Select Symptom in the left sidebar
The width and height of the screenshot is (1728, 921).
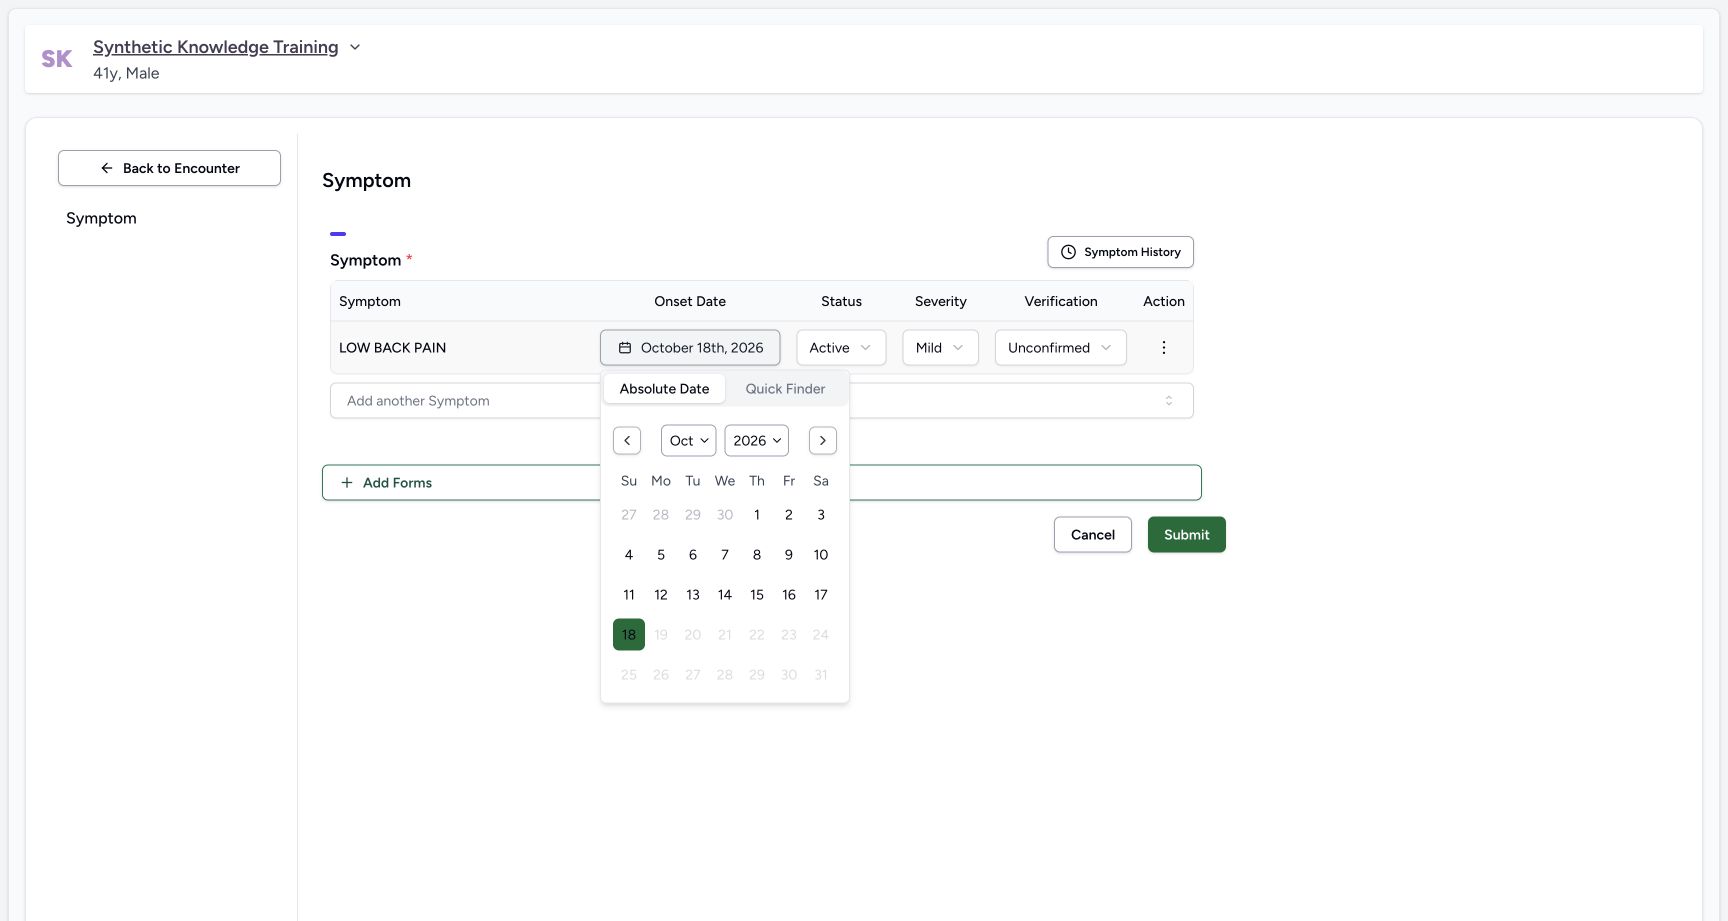tap(101, 218)
